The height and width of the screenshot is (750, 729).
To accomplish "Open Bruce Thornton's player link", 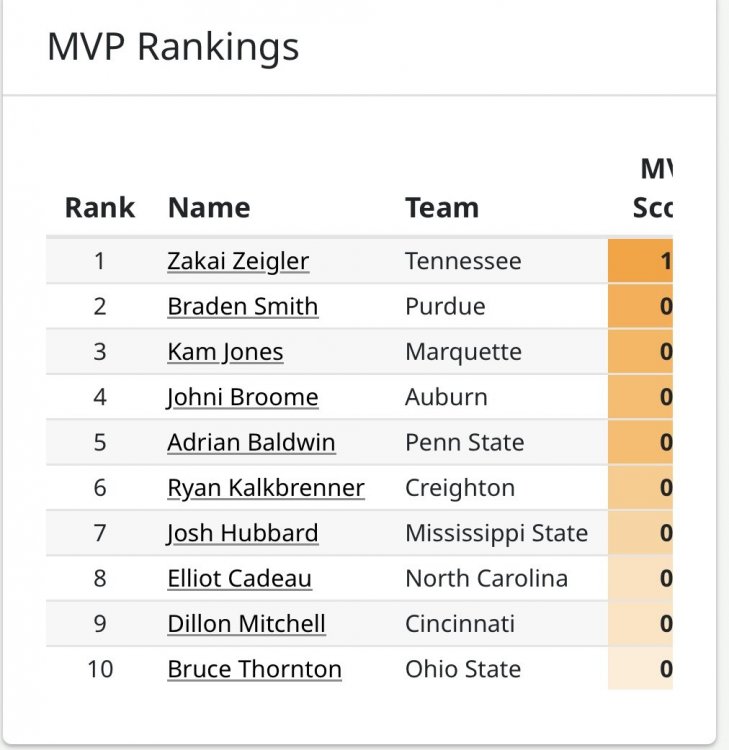I will 255,669.
